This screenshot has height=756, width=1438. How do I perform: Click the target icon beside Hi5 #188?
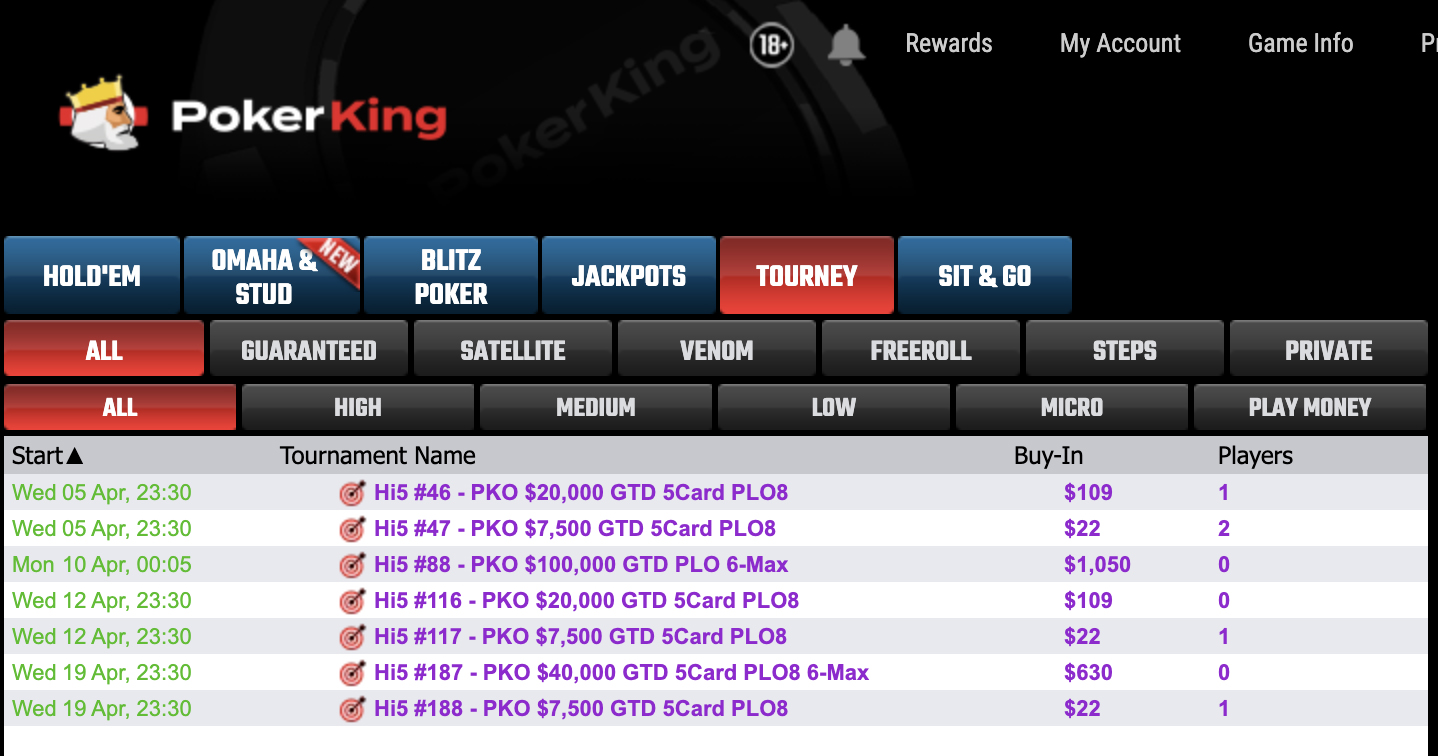tap(352, 709)
